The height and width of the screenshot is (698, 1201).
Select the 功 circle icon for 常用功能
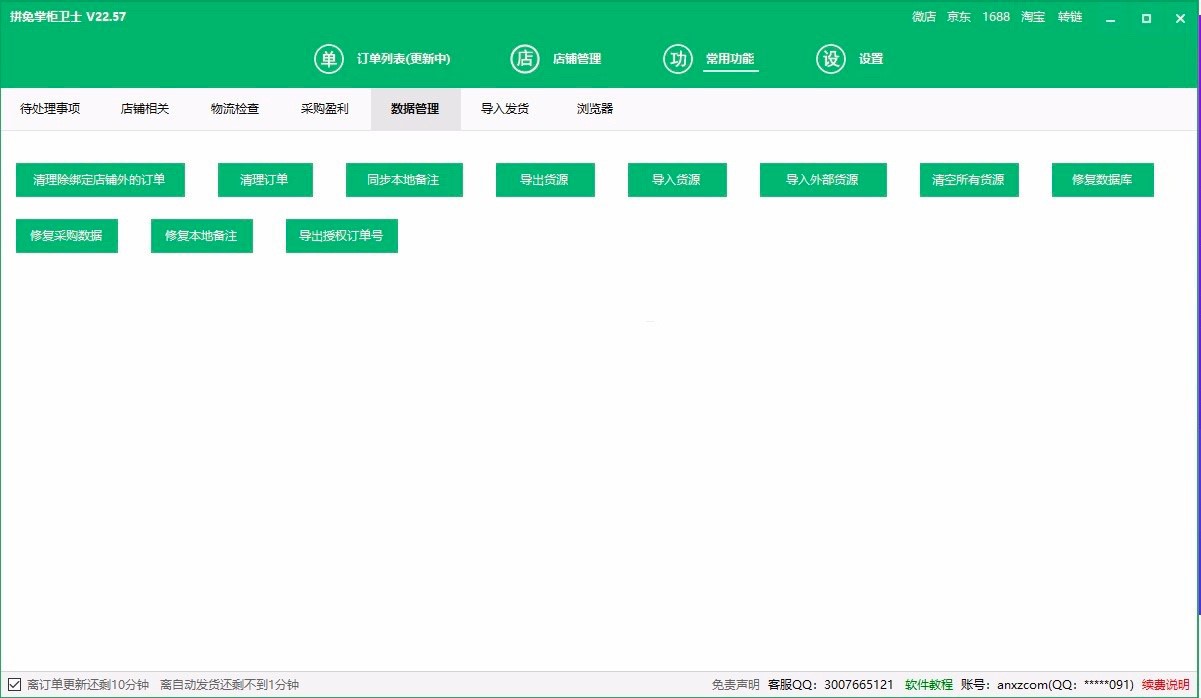pyautogui.click(x=678, y=59)
